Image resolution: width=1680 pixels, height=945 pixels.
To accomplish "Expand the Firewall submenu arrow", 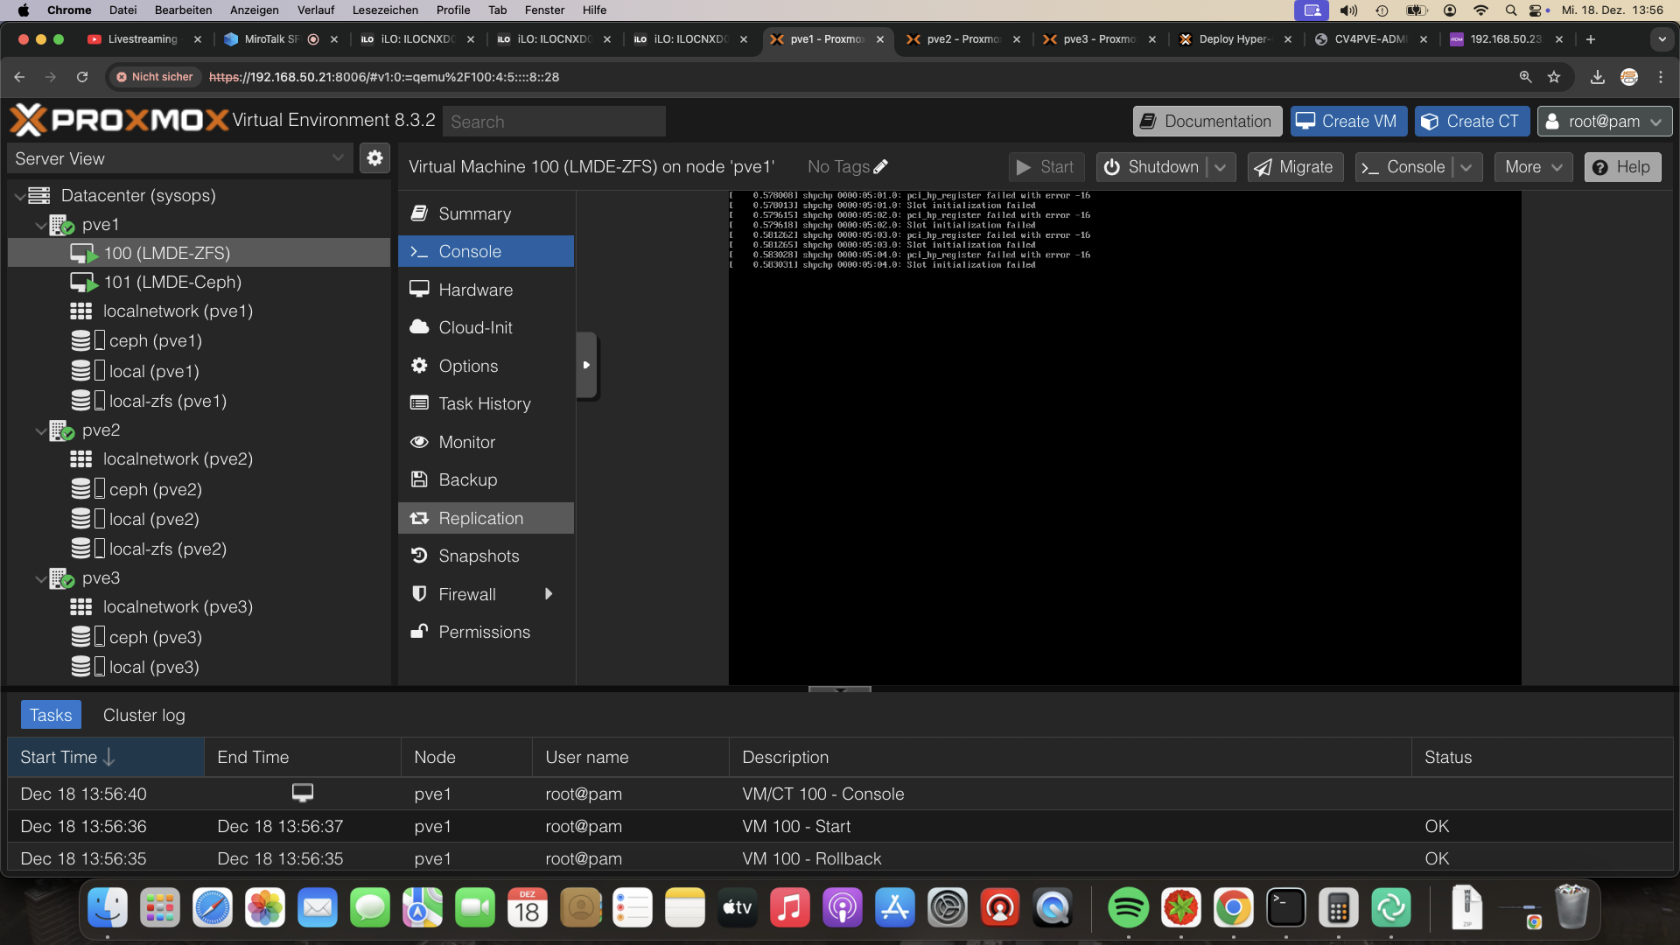I will [x=548, y=594].
